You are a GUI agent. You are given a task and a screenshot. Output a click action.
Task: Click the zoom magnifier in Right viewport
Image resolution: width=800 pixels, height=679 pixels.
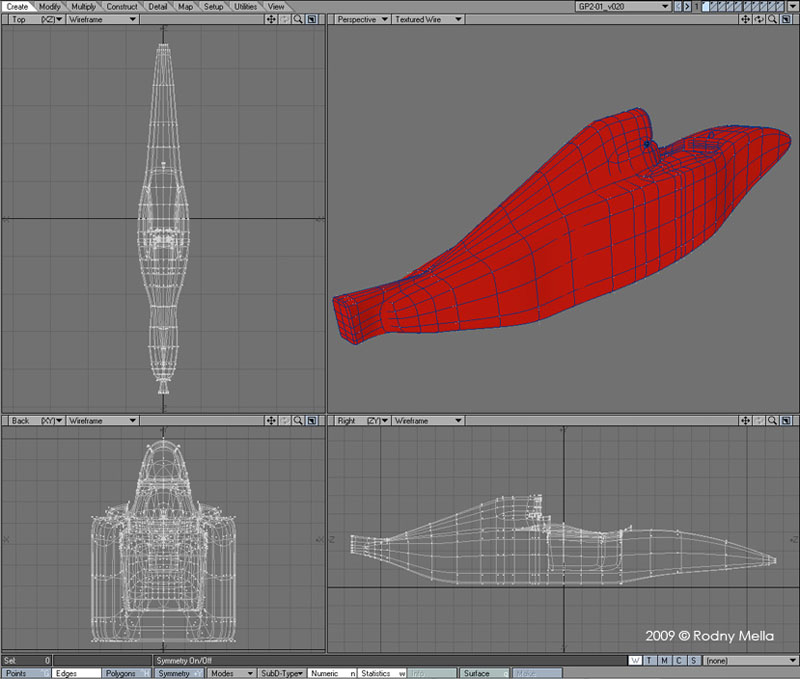[x=771, y=421]
